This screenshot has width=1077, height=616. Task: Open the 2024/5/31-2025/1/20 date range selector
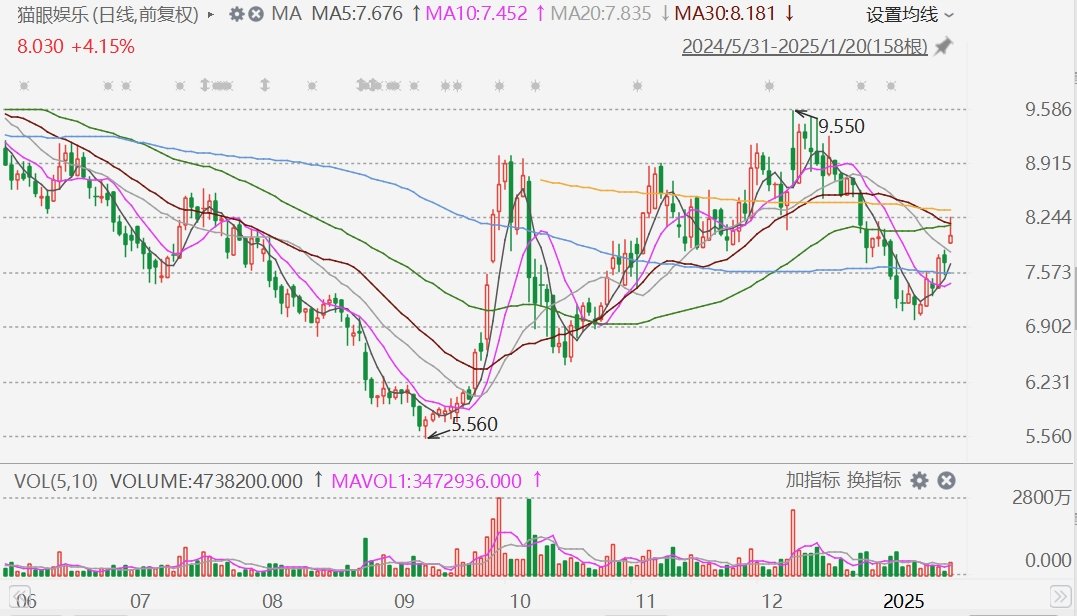coord(805,47)
